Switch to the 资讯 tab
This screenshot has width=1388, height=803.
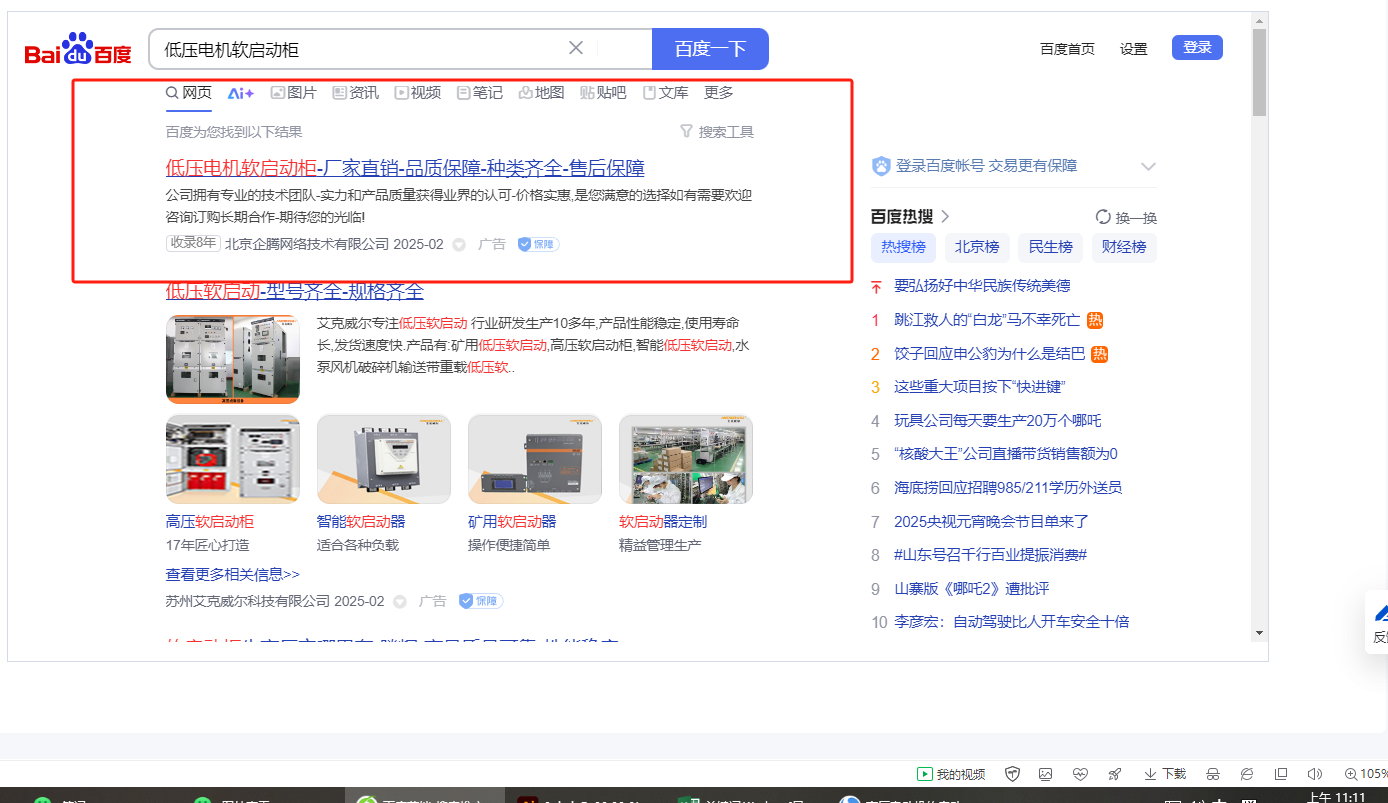[355, 92]
